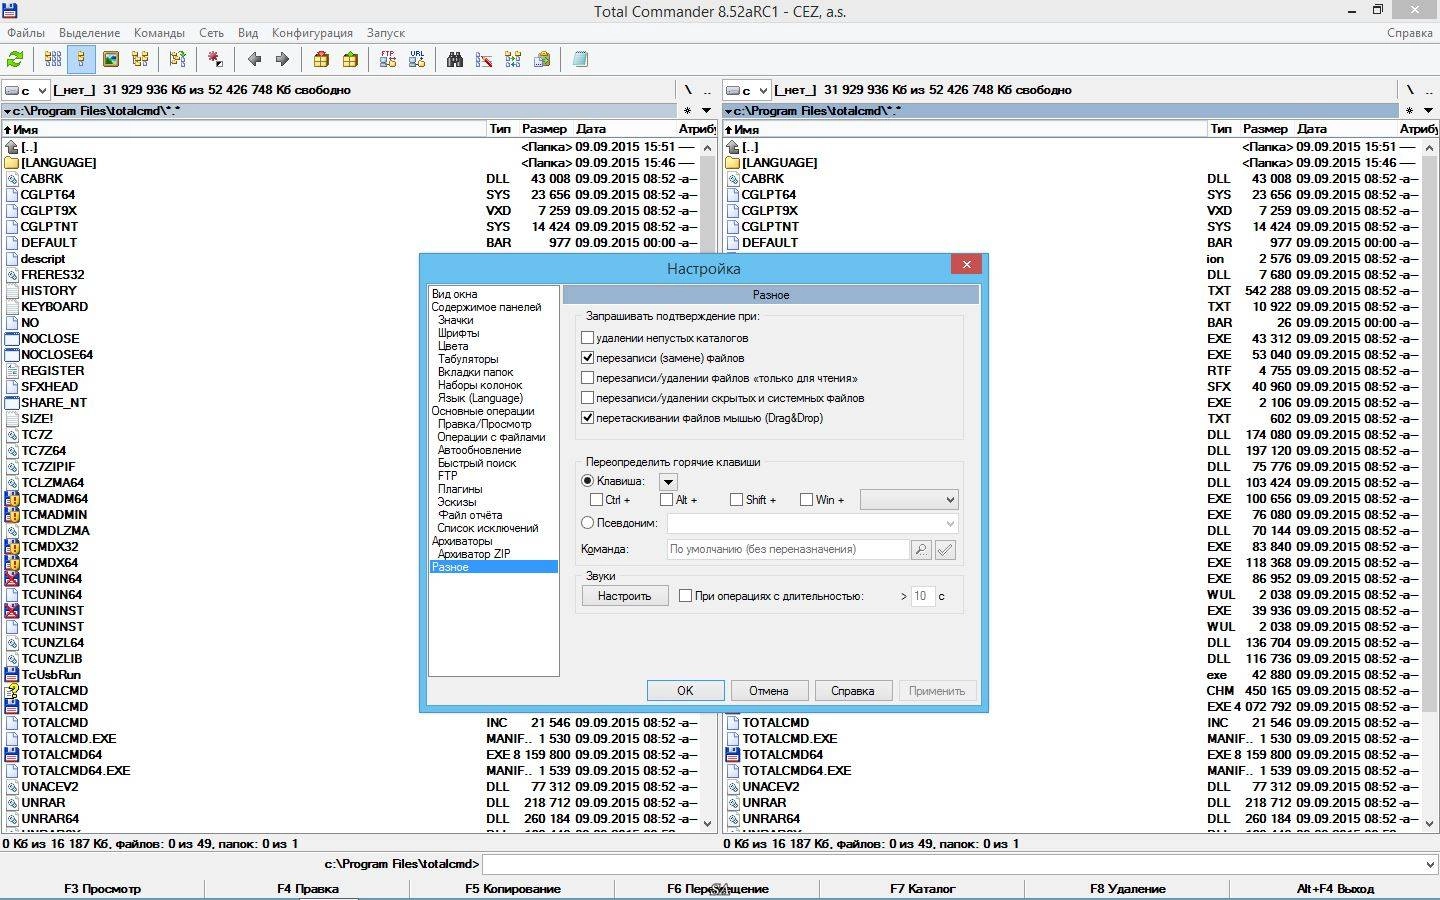Image resolution: width=1440 pixels, height=900 pixels.
Task: Select the Клавиша radio button
Action: click(x=588, y=481)
